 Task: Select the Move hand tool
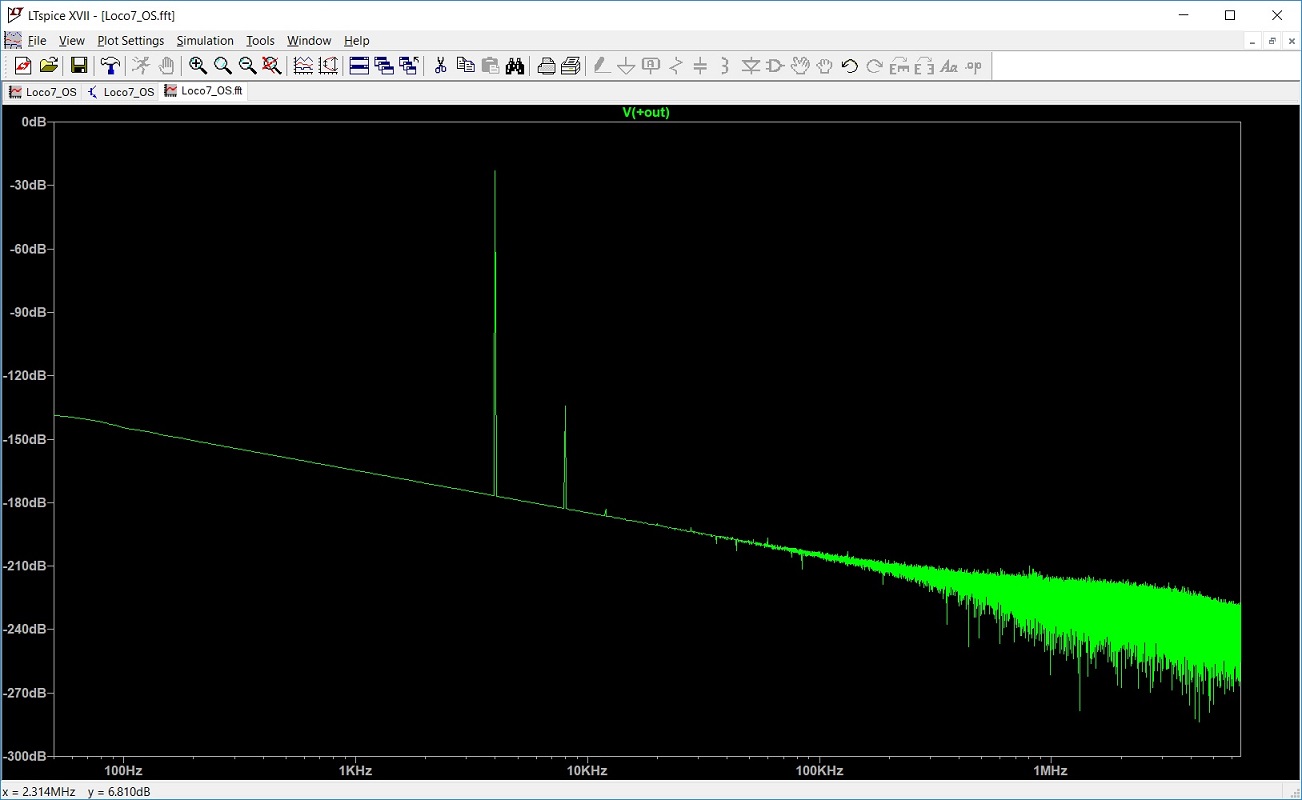click(x=800, y=66)
